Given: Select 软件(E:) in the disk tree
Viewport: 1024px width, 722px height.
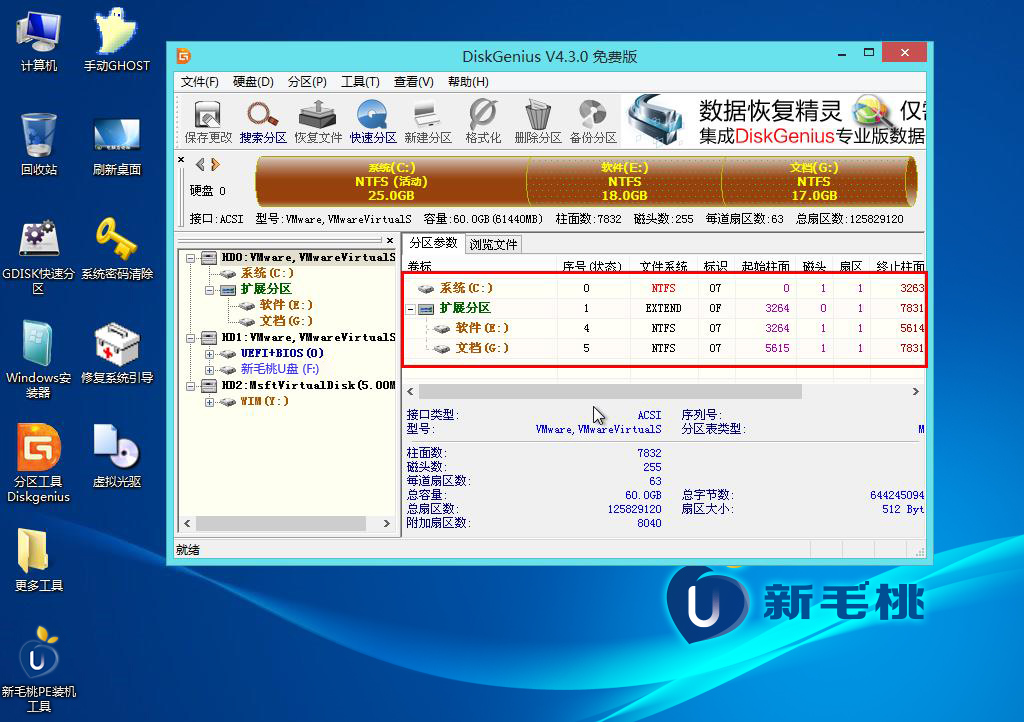Looking at the screenshot, I should click(x=286, y=305).
